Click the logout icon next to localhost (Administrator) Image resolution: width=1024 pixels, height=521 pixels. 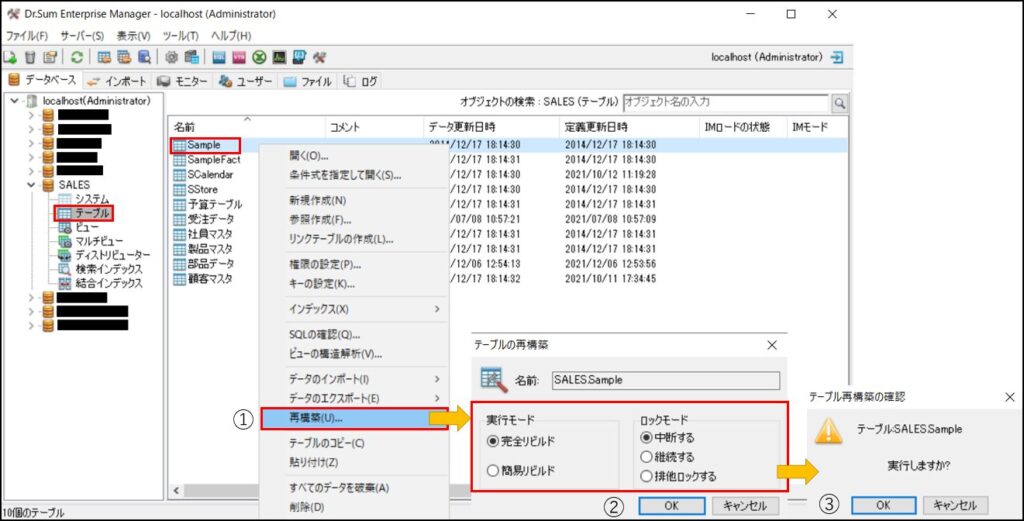point(836,57)
